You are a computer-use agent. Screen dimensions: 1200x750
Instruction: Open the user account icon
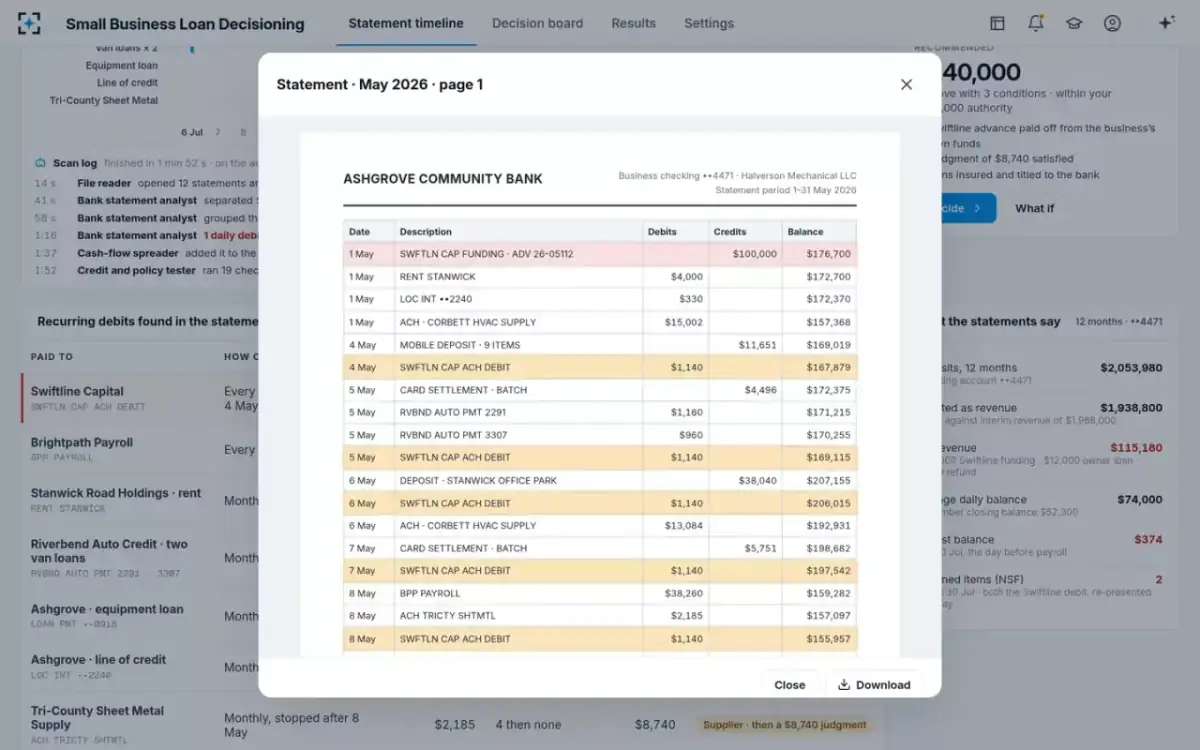pyautogui.click(x=1112, y=23)
